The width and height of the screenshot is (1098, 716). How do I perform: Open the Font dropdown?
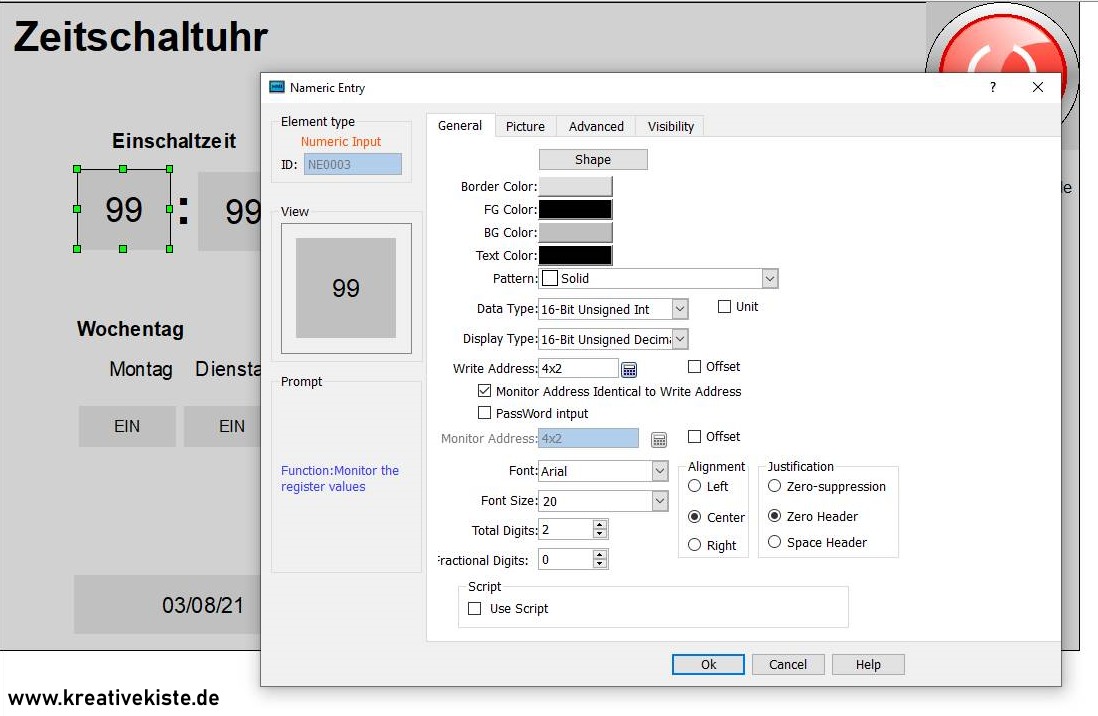click(x=660, y=471)
